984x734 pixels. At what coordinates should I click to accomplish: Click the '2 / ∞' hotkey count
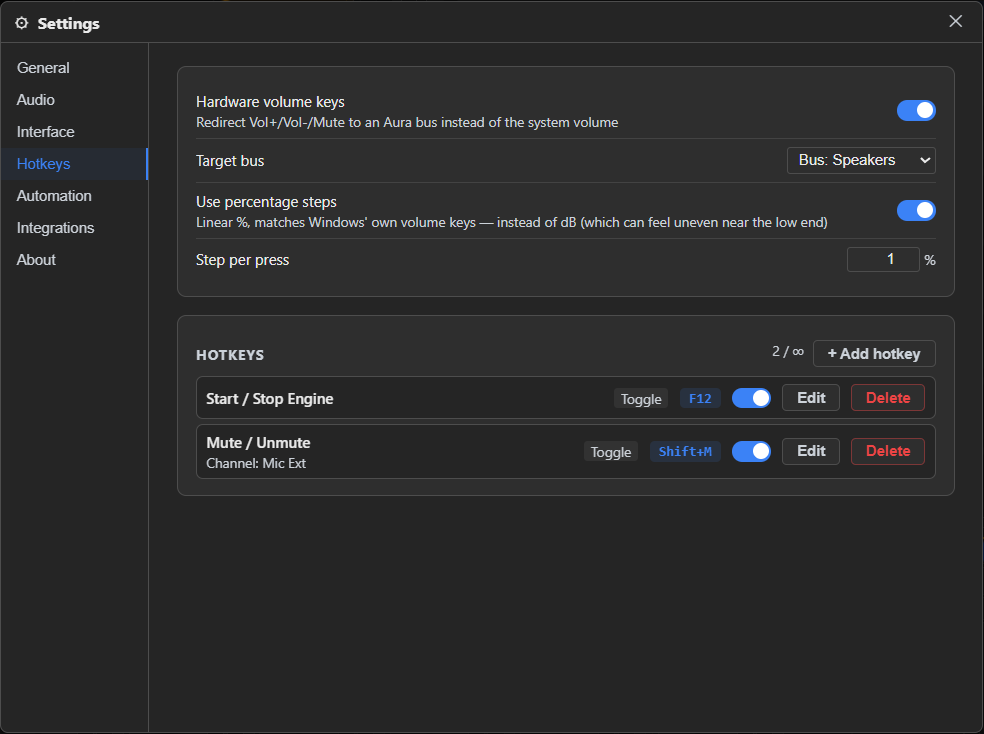788,352
